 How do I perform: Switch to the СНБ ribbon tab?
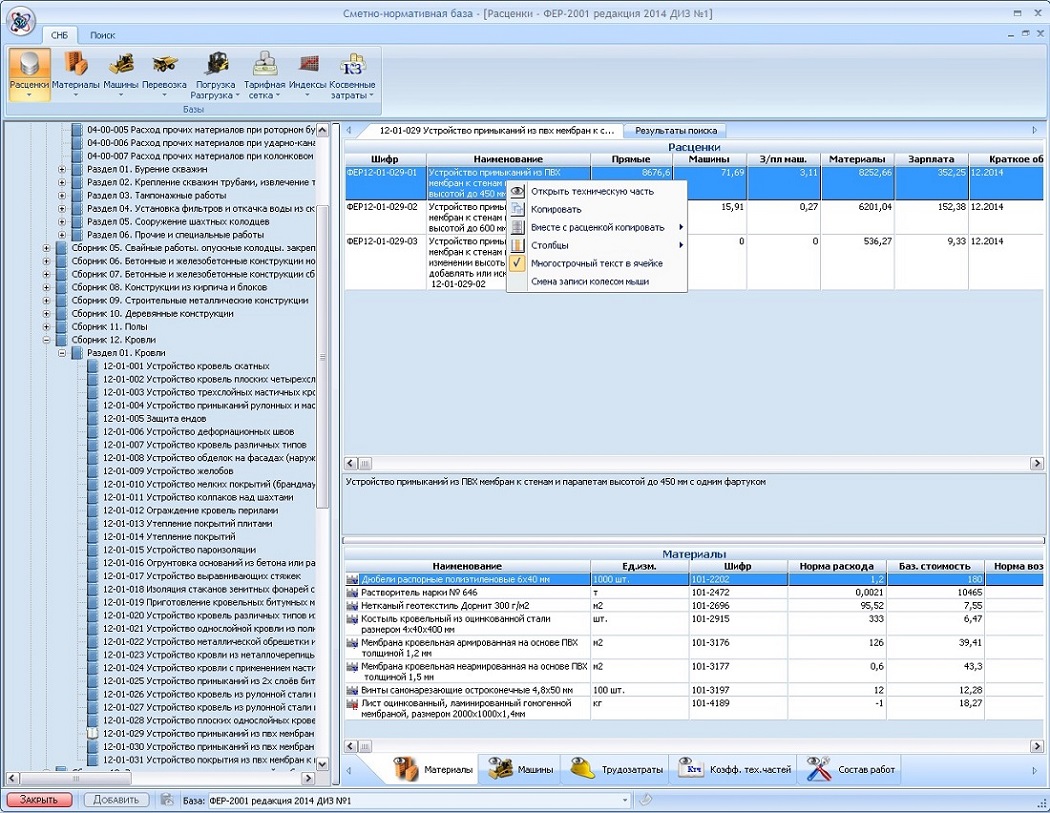coord(59,35)
